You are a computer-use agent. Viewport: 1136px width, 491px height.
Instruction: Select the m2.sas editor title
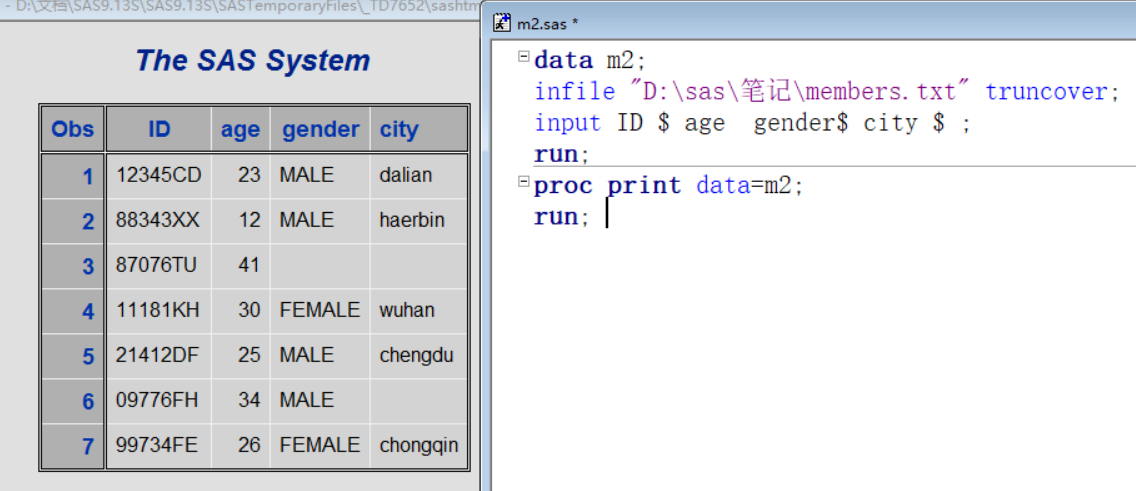(547, 23)
